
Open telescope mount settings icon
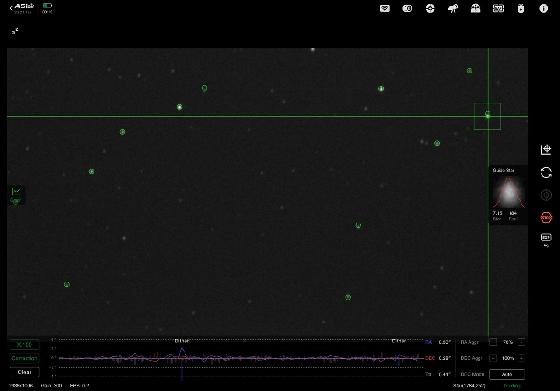click(x=453, y=8)
